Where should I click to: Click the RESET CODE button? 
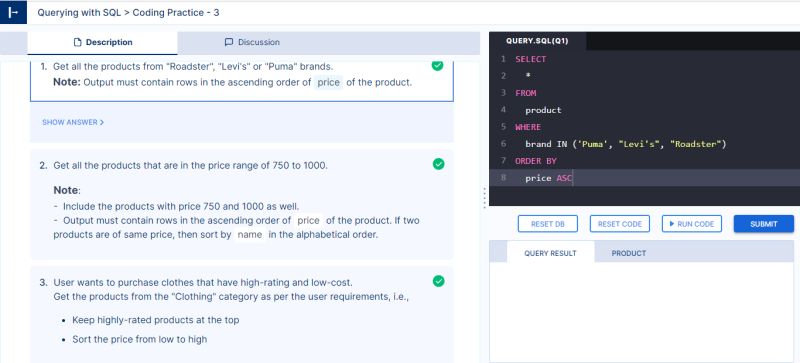[x=619, y=224]
